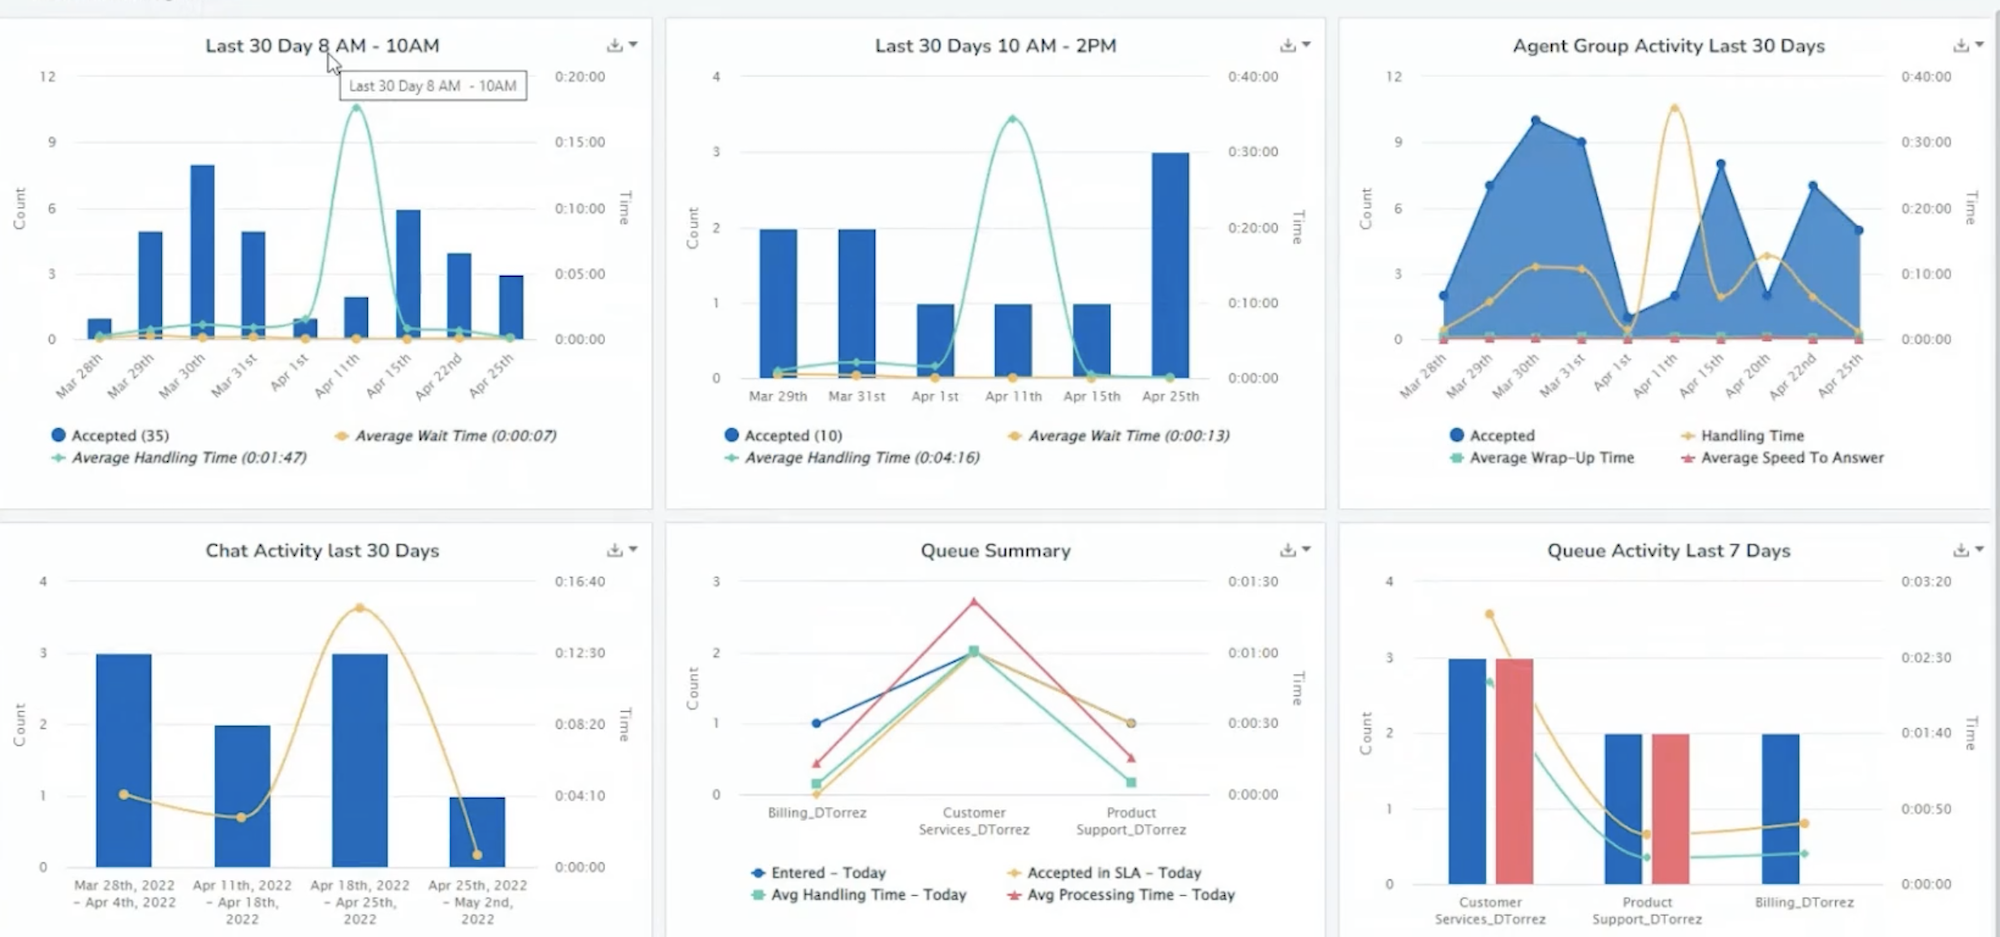Toggle Entered - Today legend item

pyautogui.click(x=818, y=873)
